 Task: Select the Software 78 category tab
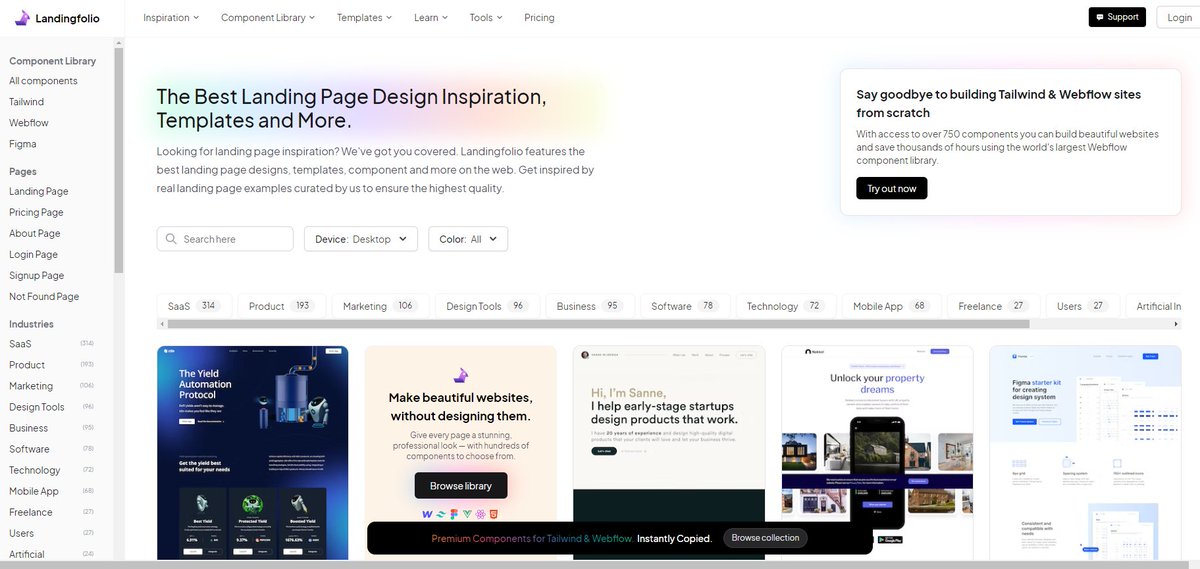pos(685,306)
